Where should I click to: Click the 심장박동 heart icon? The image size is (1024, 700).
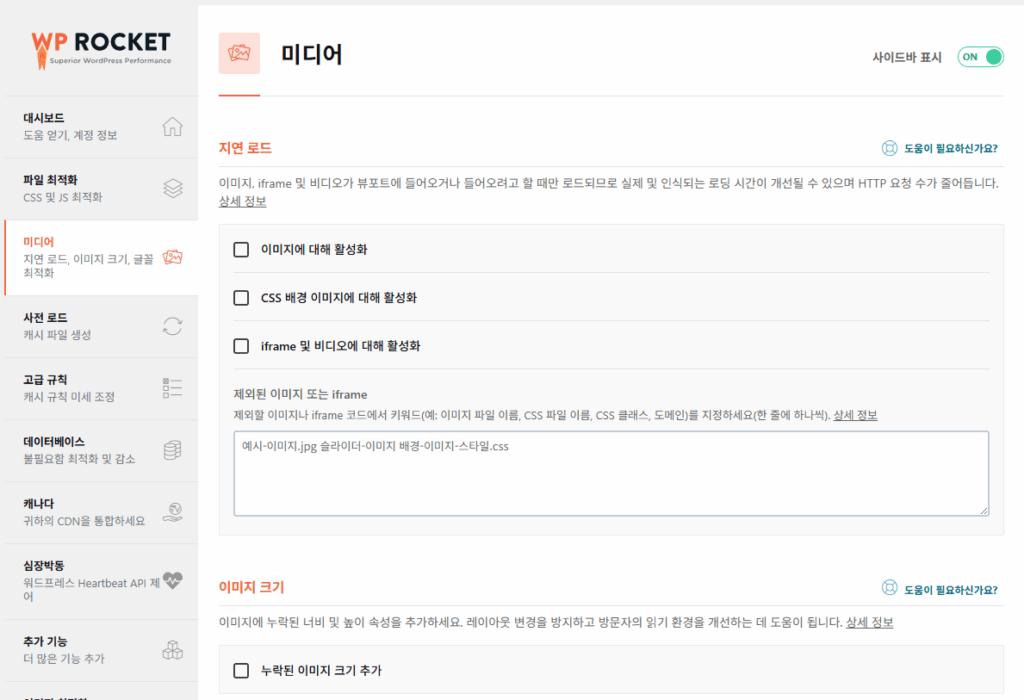click(172, 578)
